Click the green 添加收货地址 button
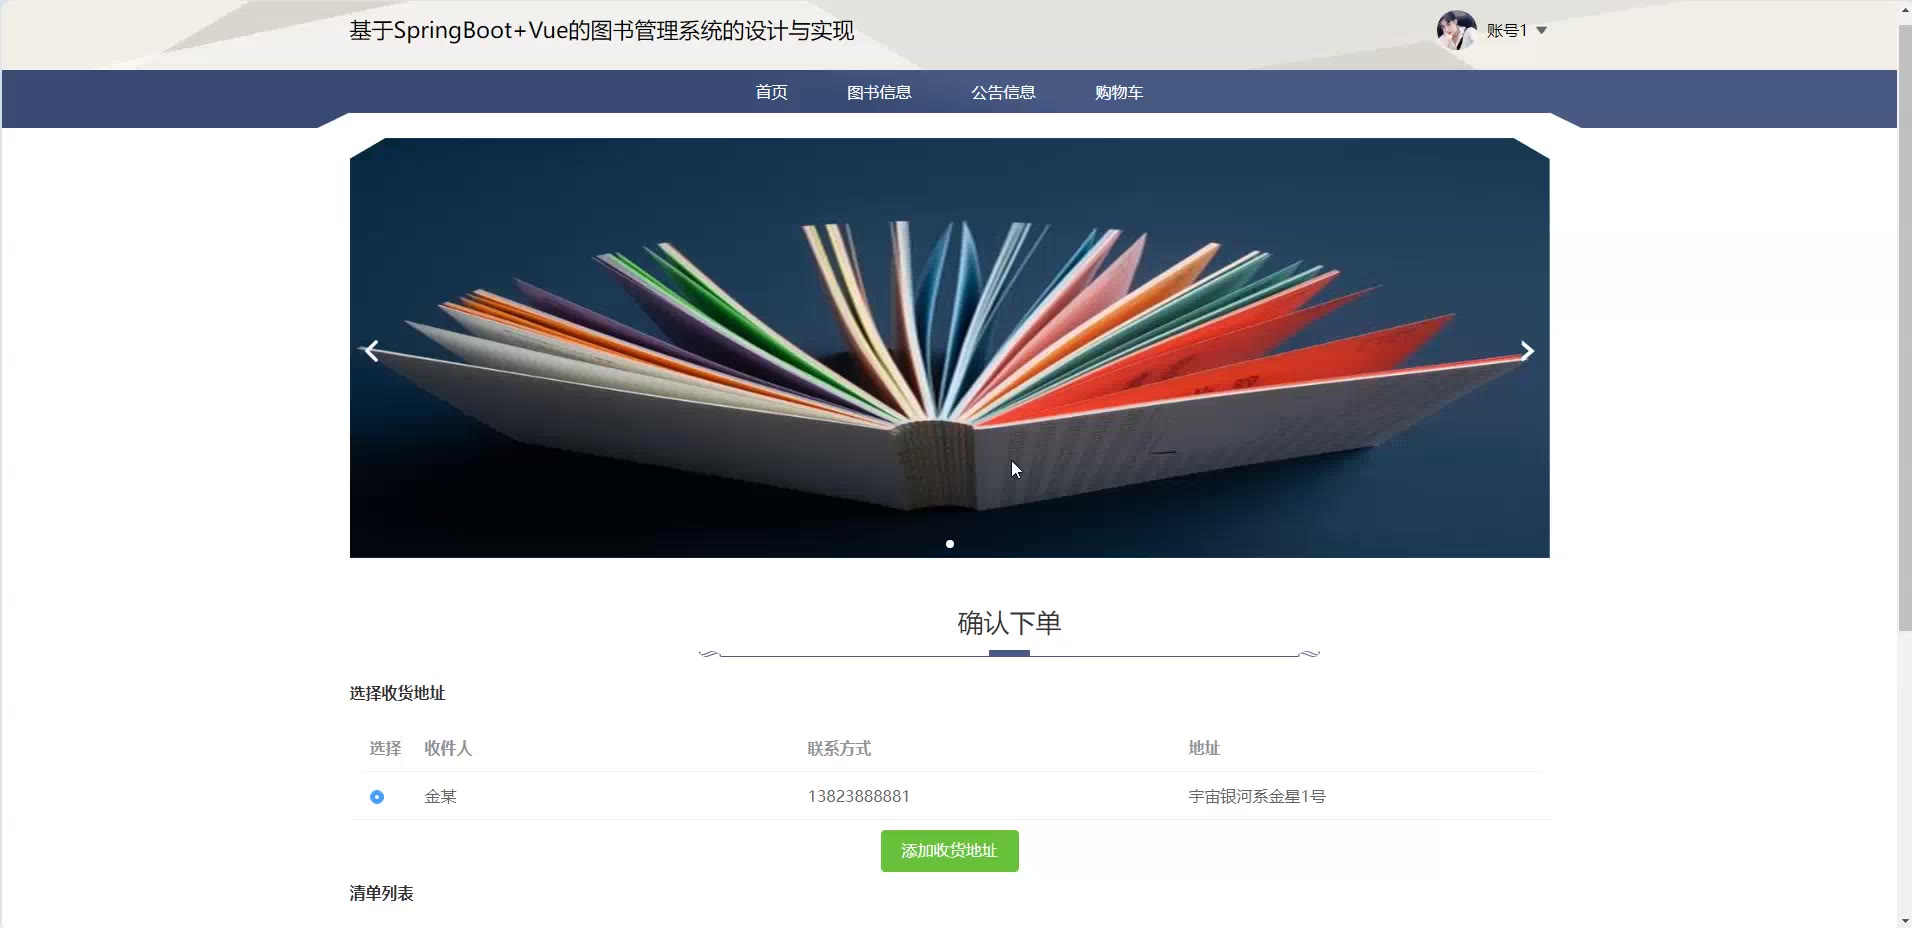This screenshot has width=1912, height=928. pyautogui.click(x=950, y=851)
